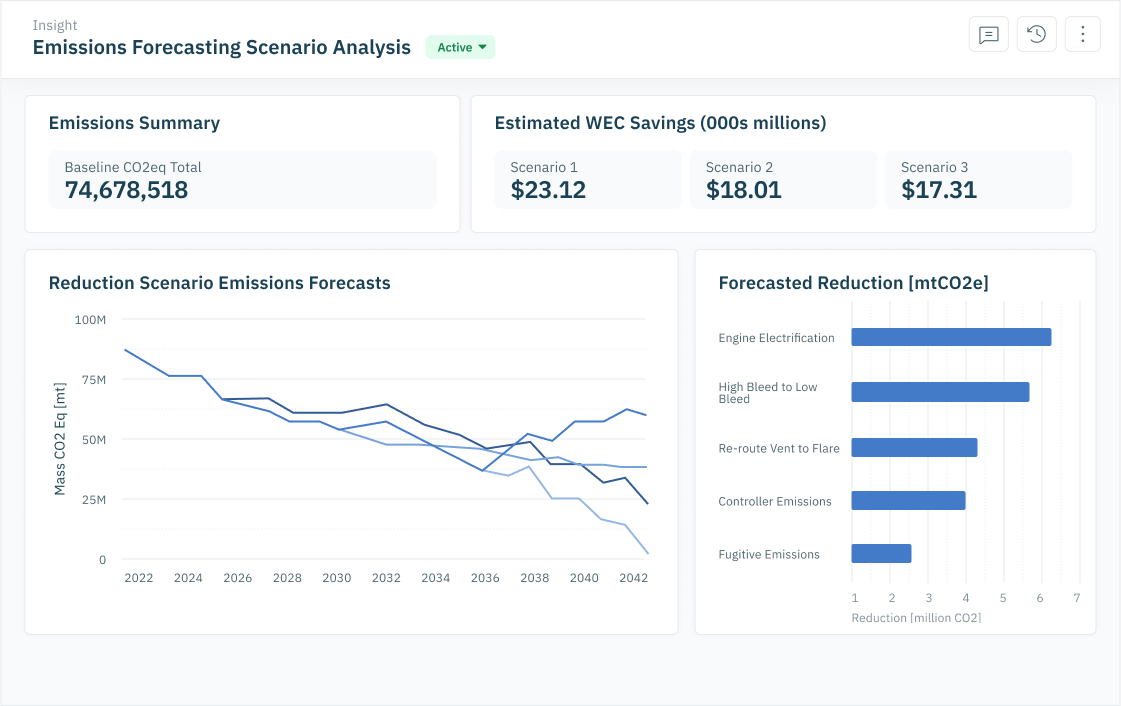Select the Scenario 2 savings value $18.01
The image size is (1121, 706).
[744, 190]
